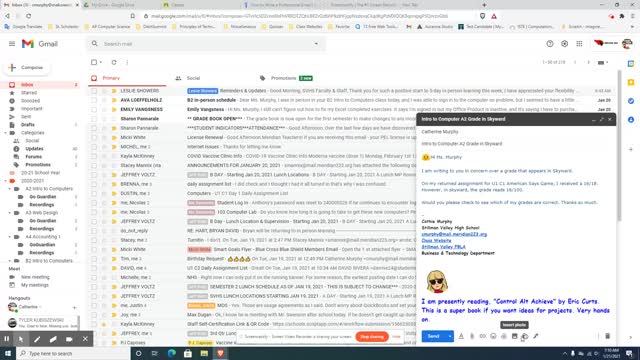Screen dimensions: 640x360
Task: Check the Kayla McKinney COVID Vaccine email
Action: (94, 156)
